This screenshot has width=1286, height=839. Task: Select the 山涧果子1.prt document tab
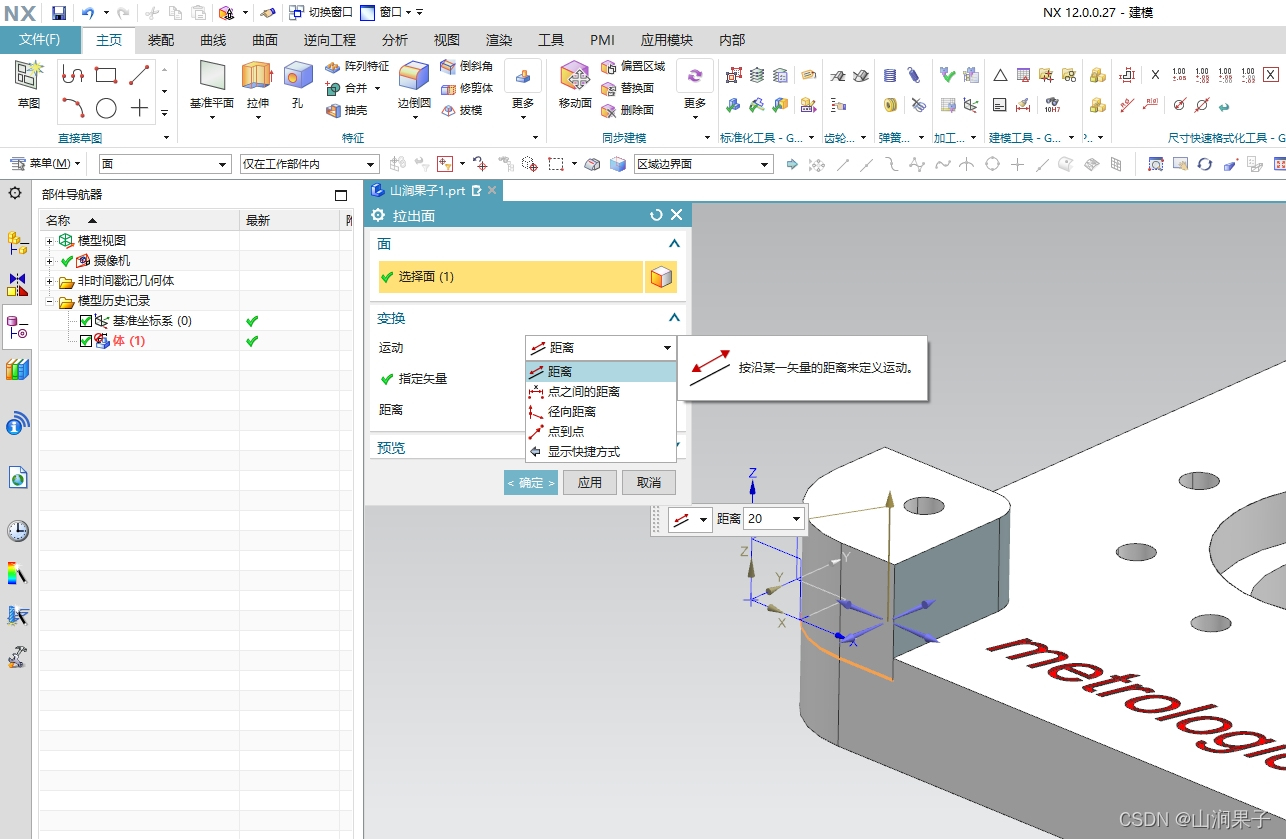click(x=432, y=190)
